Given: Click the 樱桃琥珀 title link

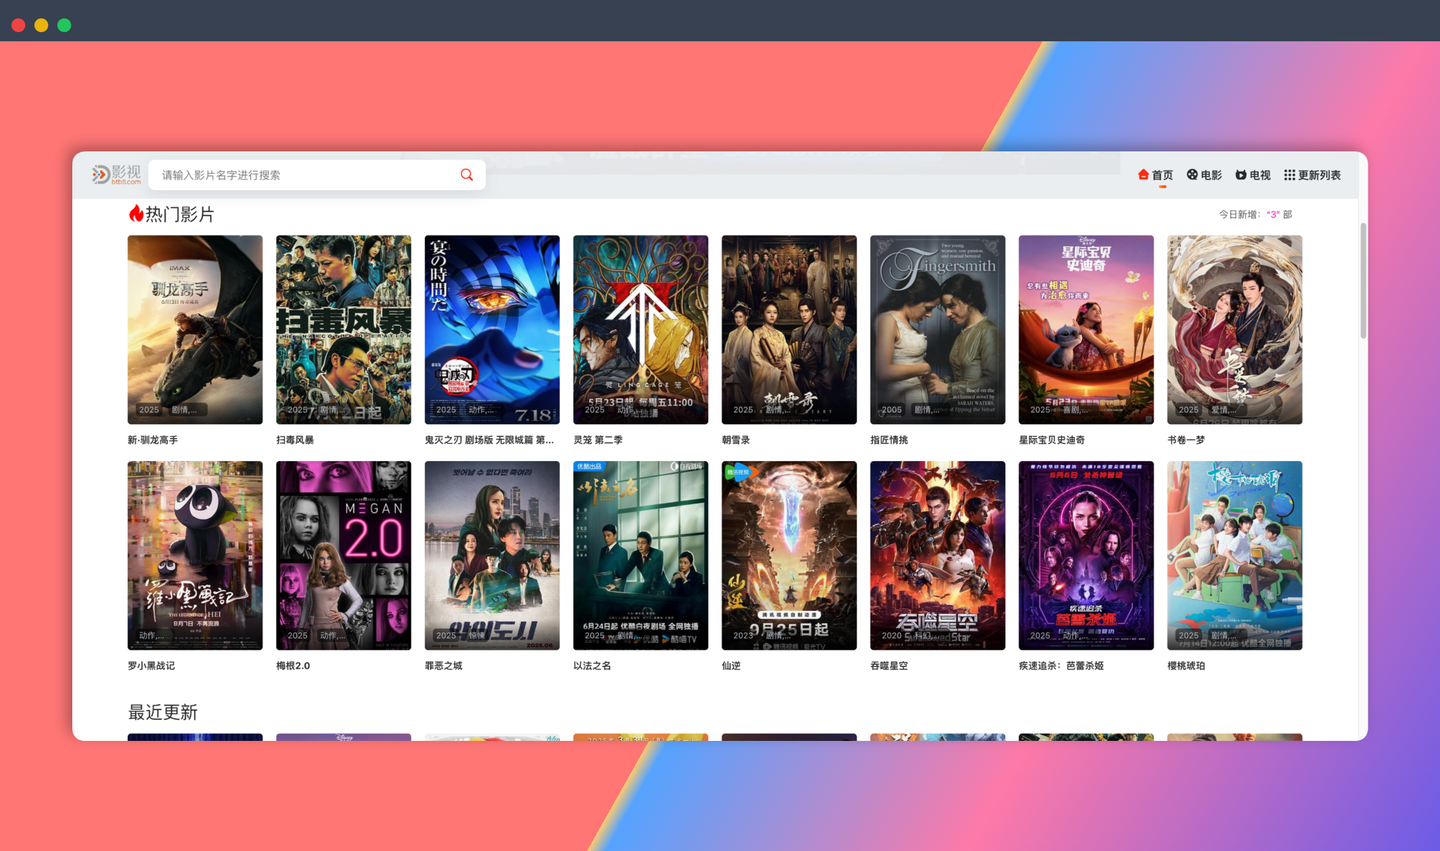Looking at the screenshot, I should tap(1186, 666).
